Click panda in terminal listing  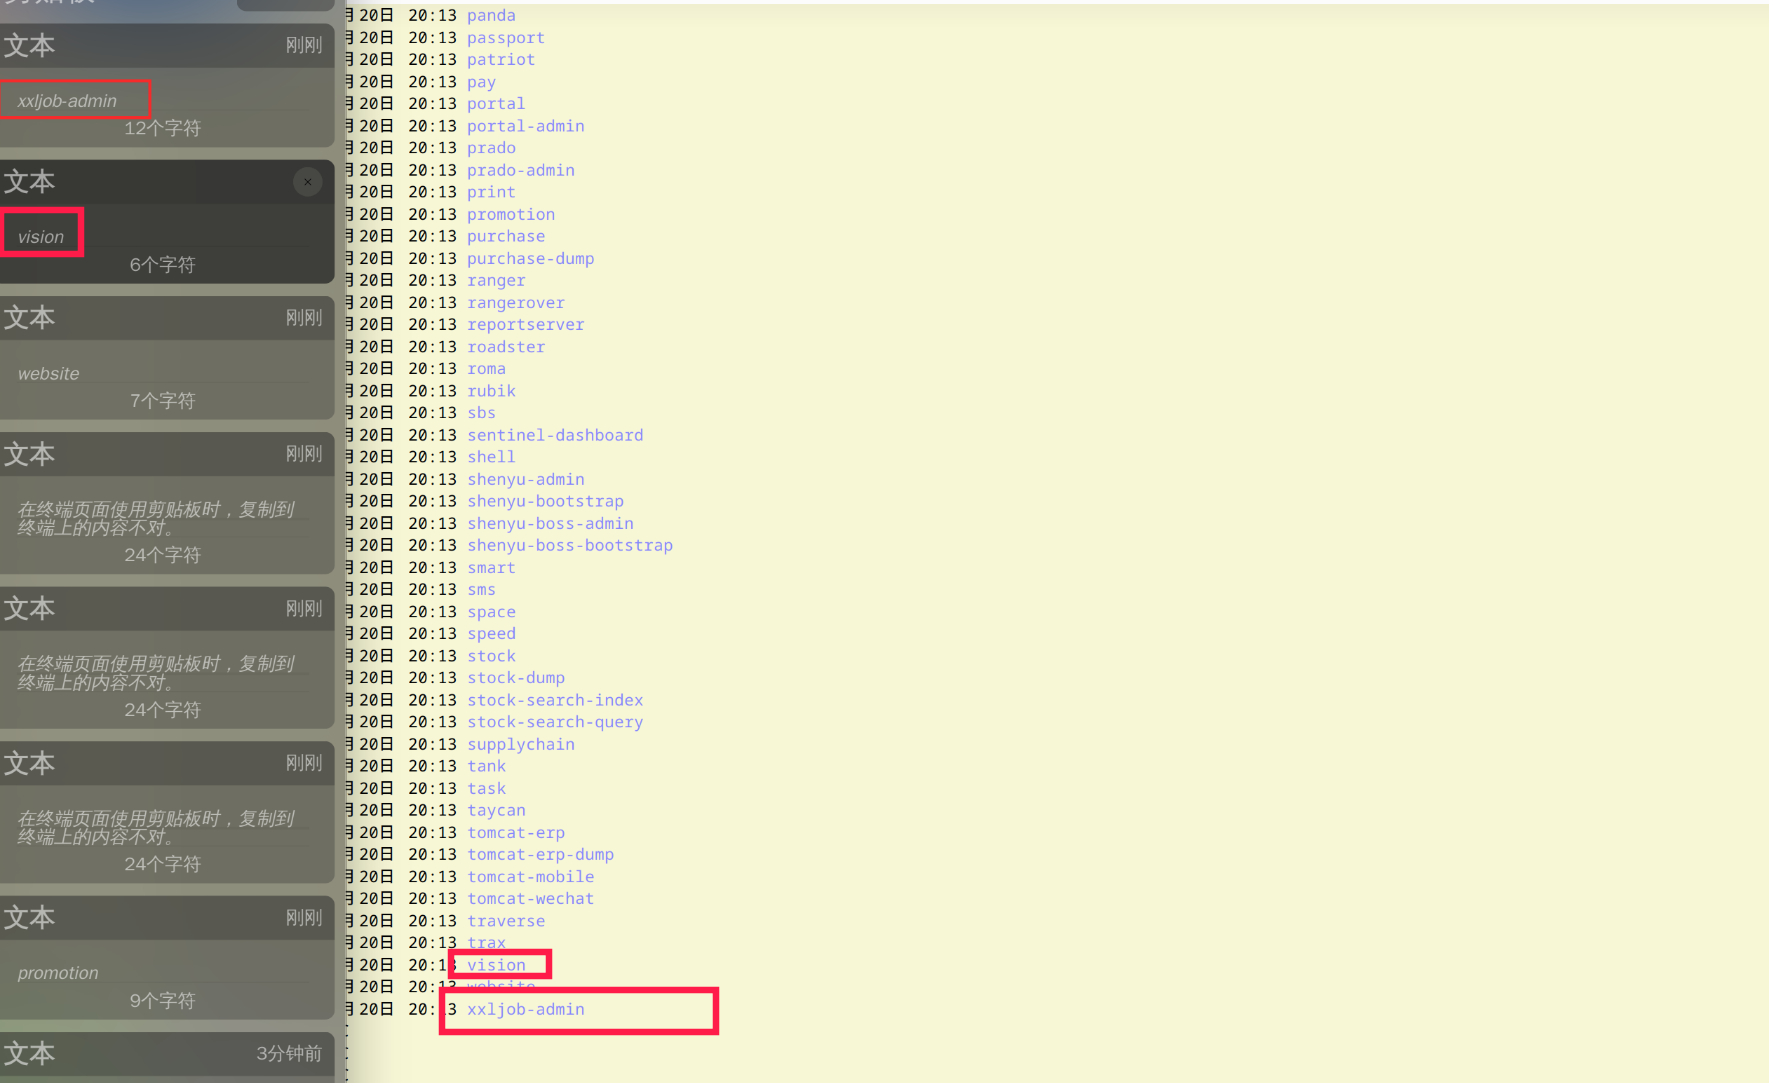[x=491, y=15]
